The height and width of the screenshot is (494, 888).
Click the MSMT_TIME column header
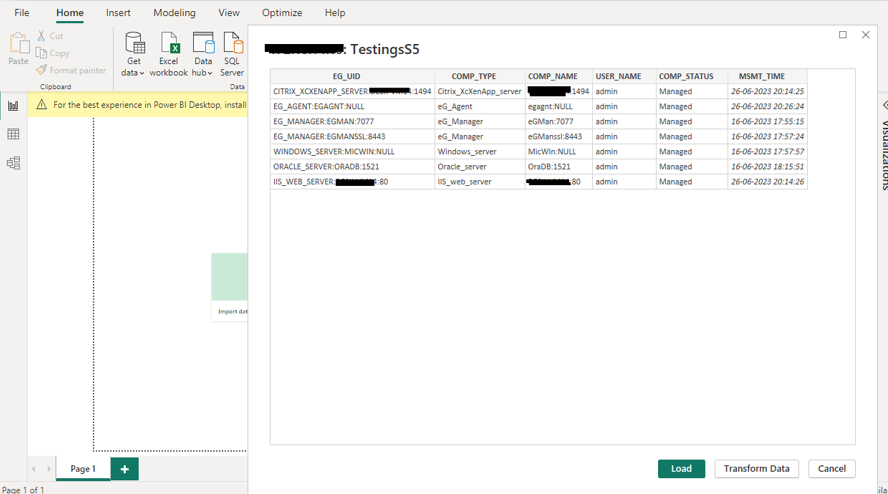point(767,76)
